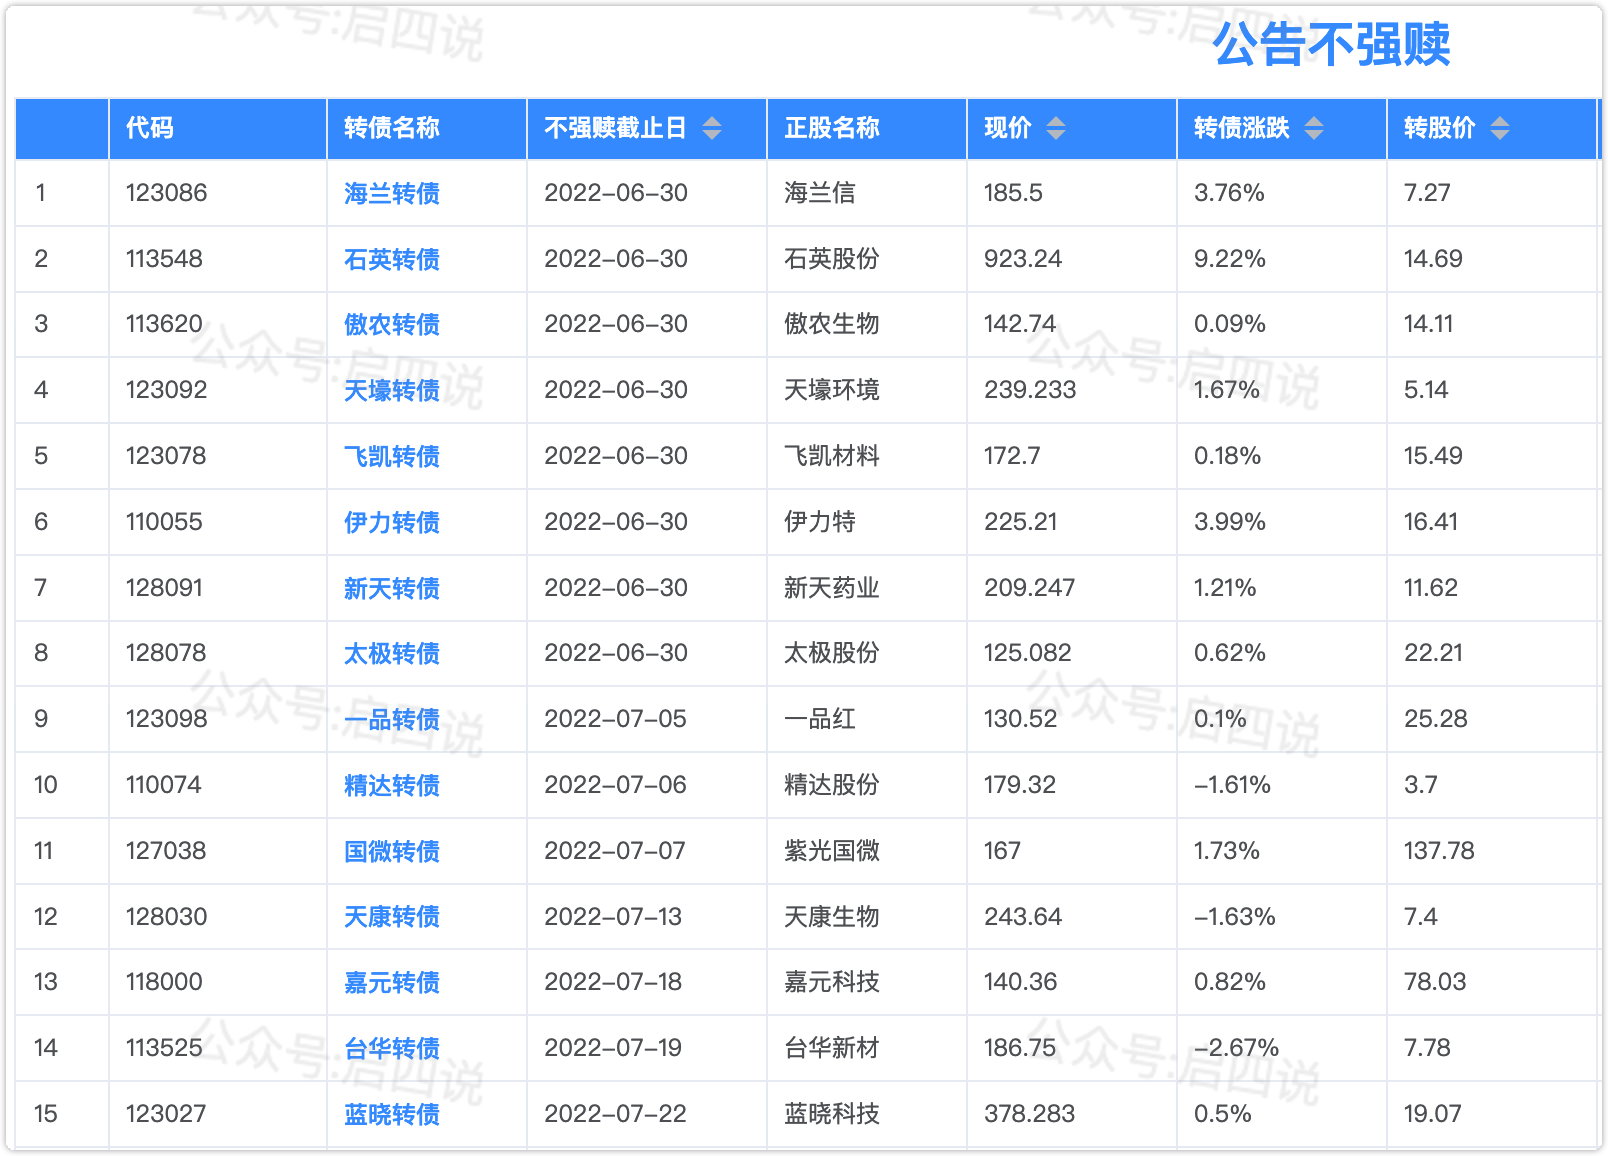Sort 现价 descending with the down arrow
Screen dimensions: 1608x1156
point(1055,134)
